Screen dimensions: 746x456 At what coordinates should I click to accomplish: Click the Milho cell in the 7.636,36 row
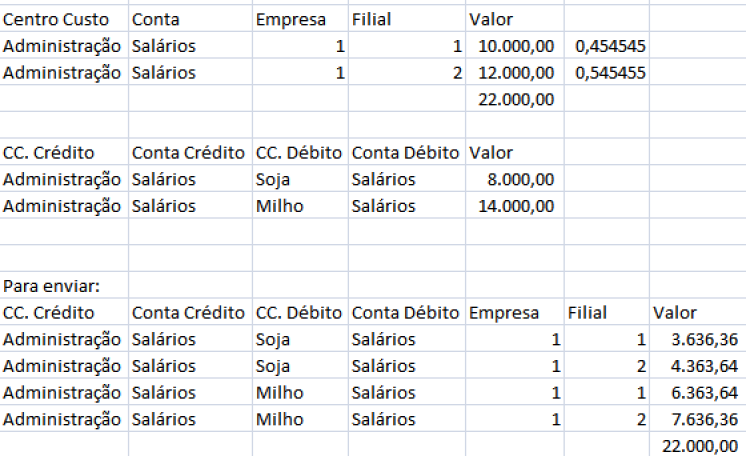tap(279, 419)
